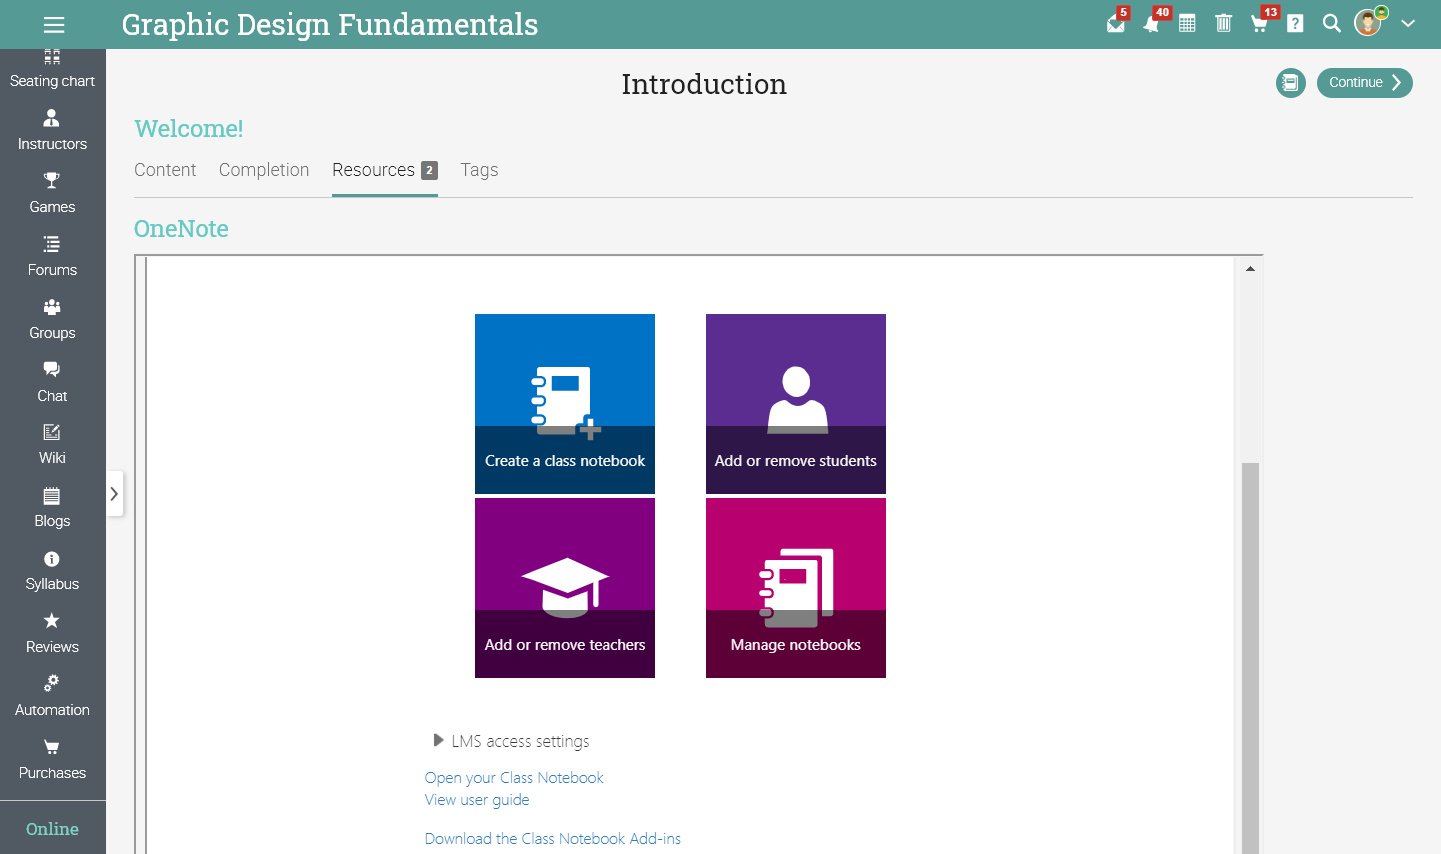Expand the sidebar with arrow handle
The height and width of the screenshot is (854, 1441).
114,493
